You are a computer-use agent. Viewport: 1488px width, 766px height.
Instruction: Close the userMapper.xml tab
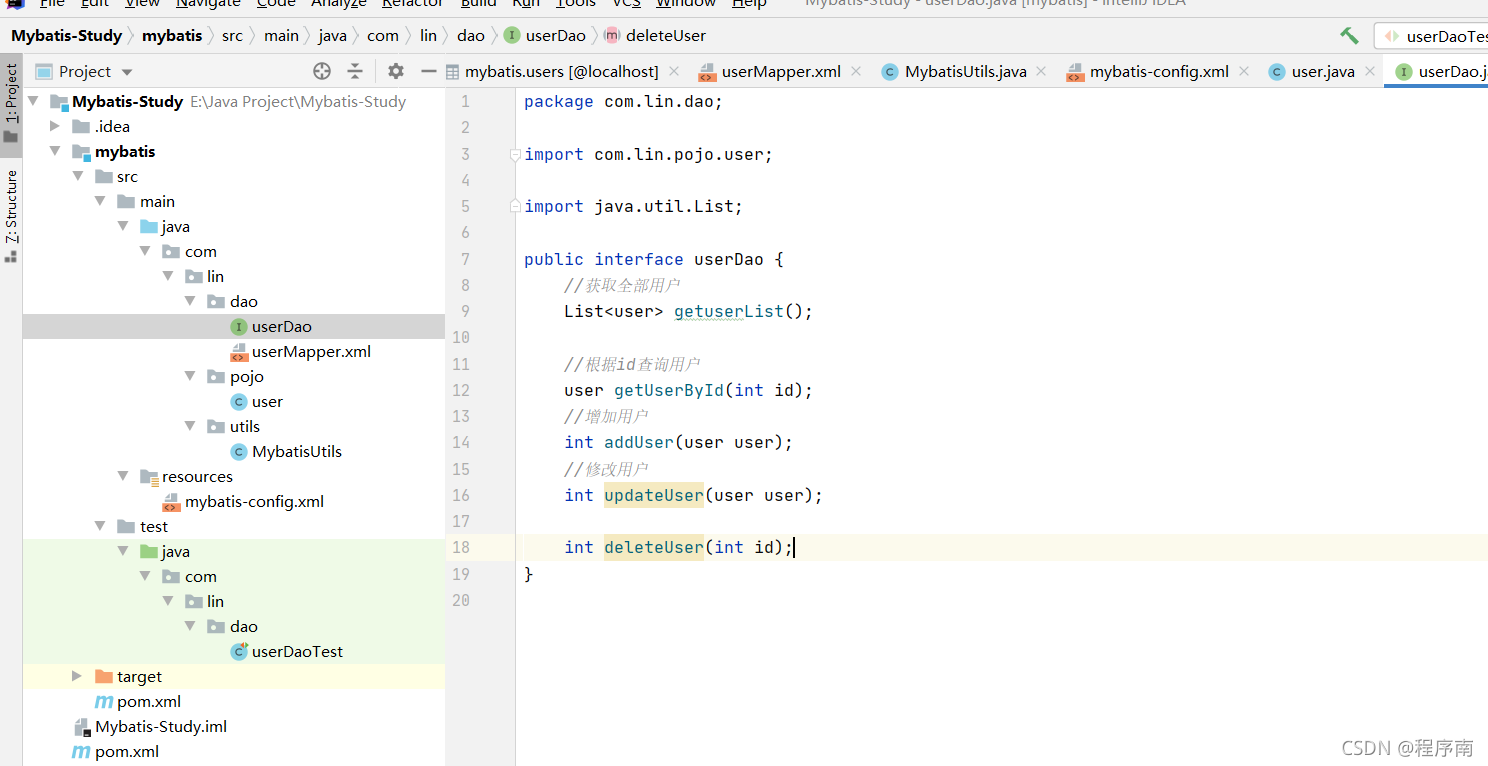(856, 71)
